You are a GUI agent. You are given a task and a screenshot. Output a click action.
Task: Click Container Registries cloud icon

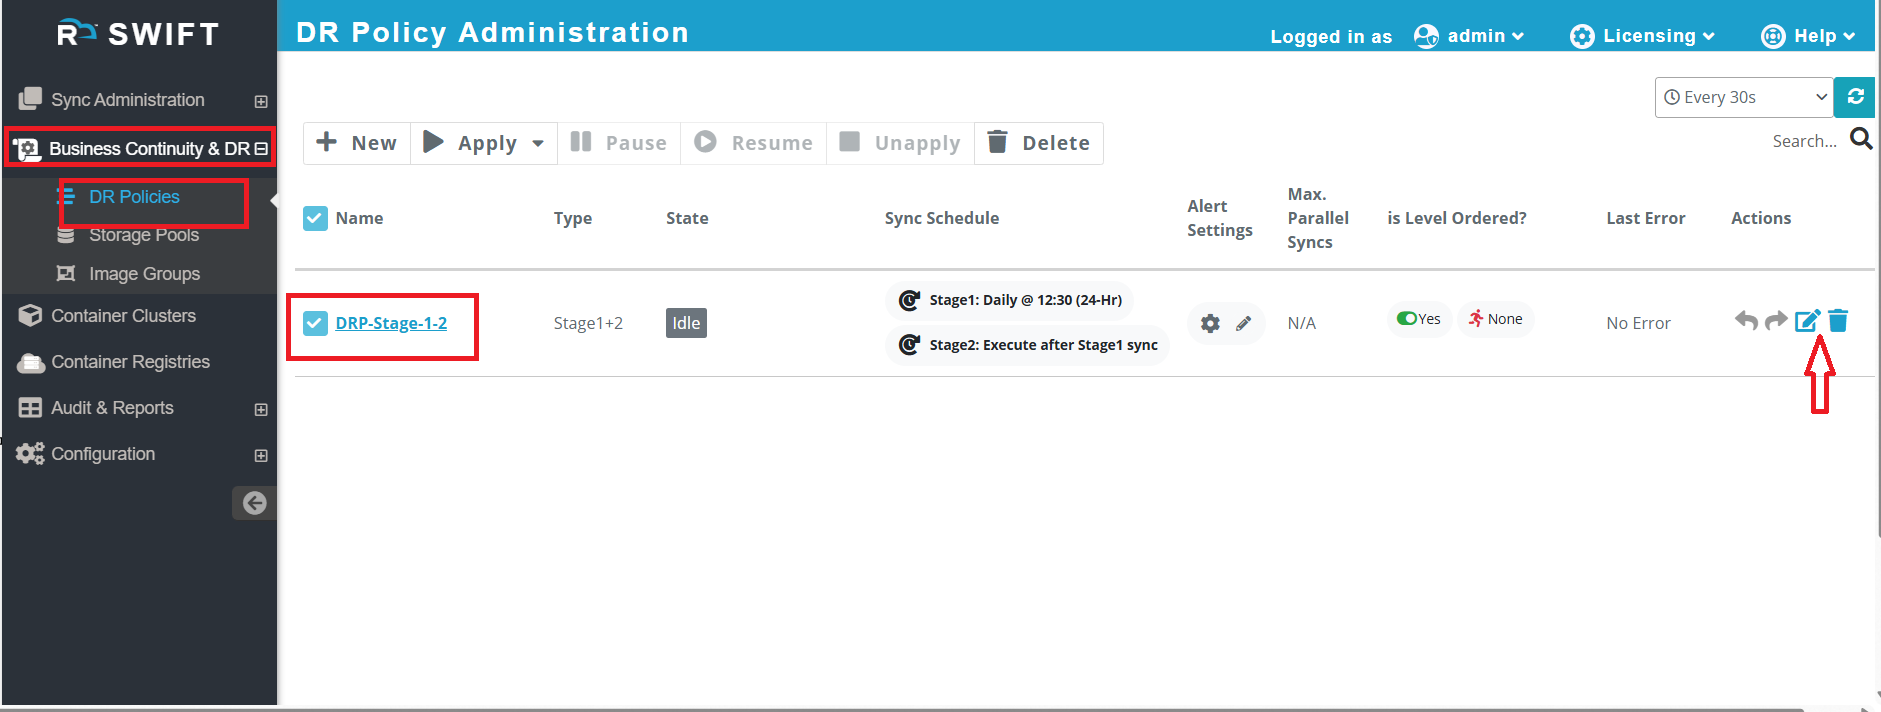click(x=31, y=362)
